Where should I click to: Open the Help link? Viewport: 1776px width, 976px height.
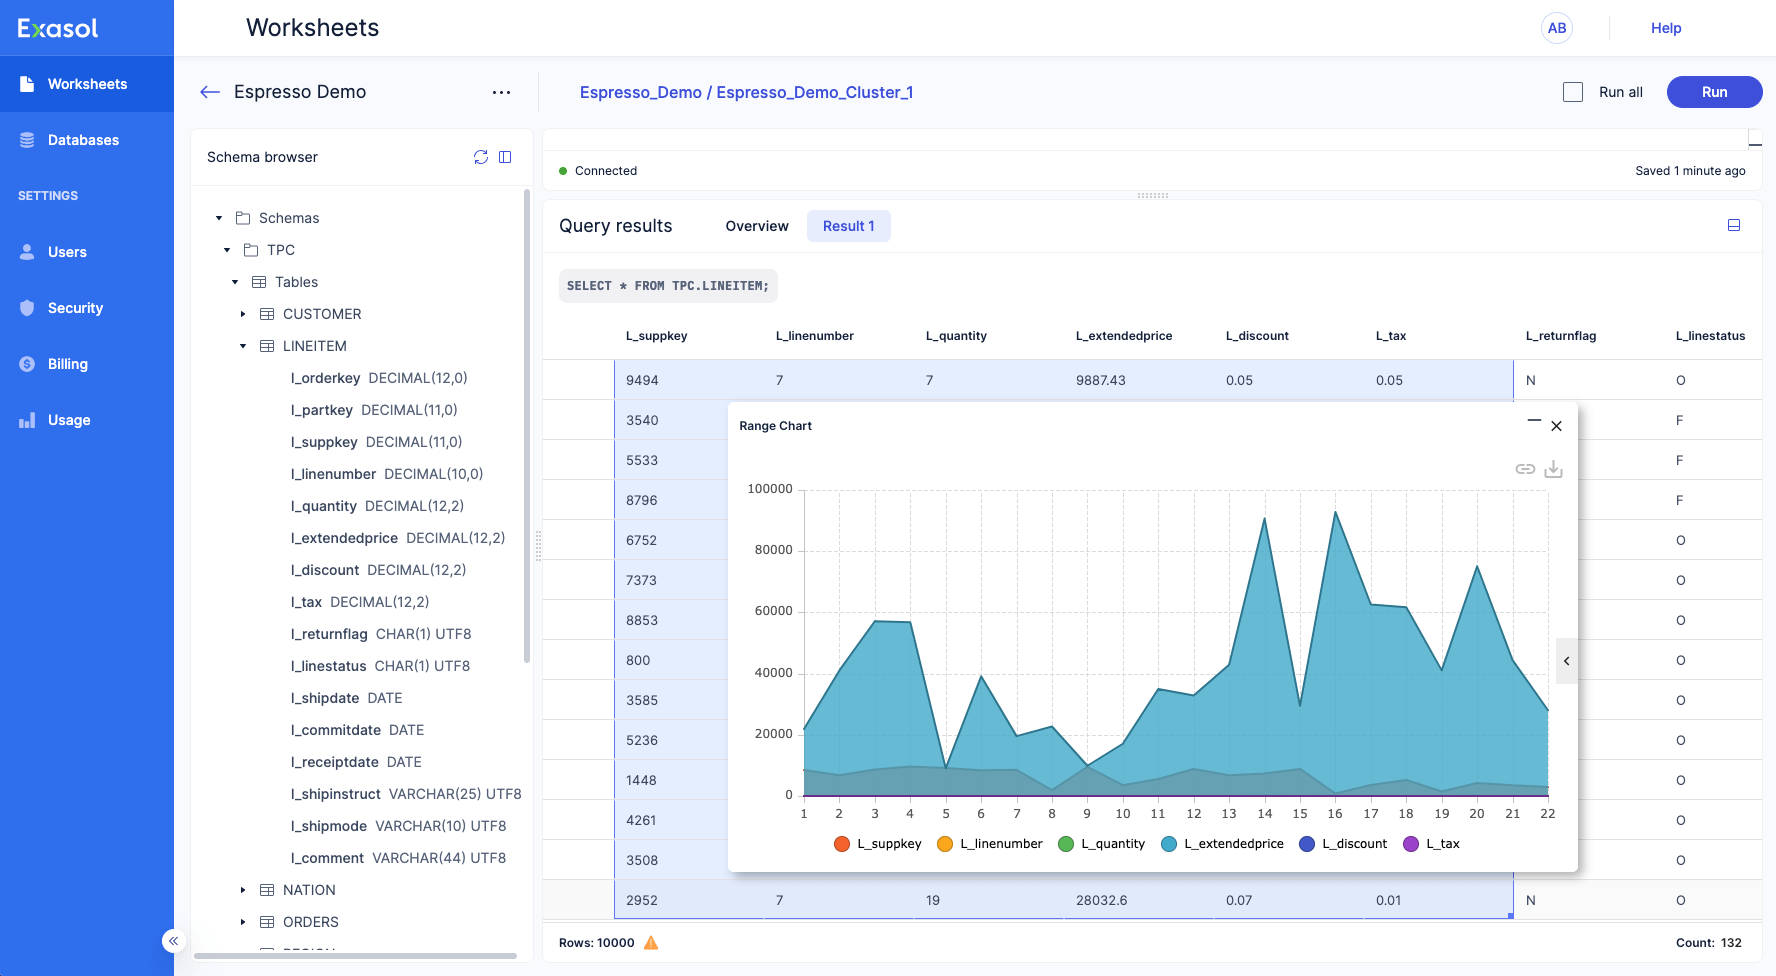point(1665,28)
